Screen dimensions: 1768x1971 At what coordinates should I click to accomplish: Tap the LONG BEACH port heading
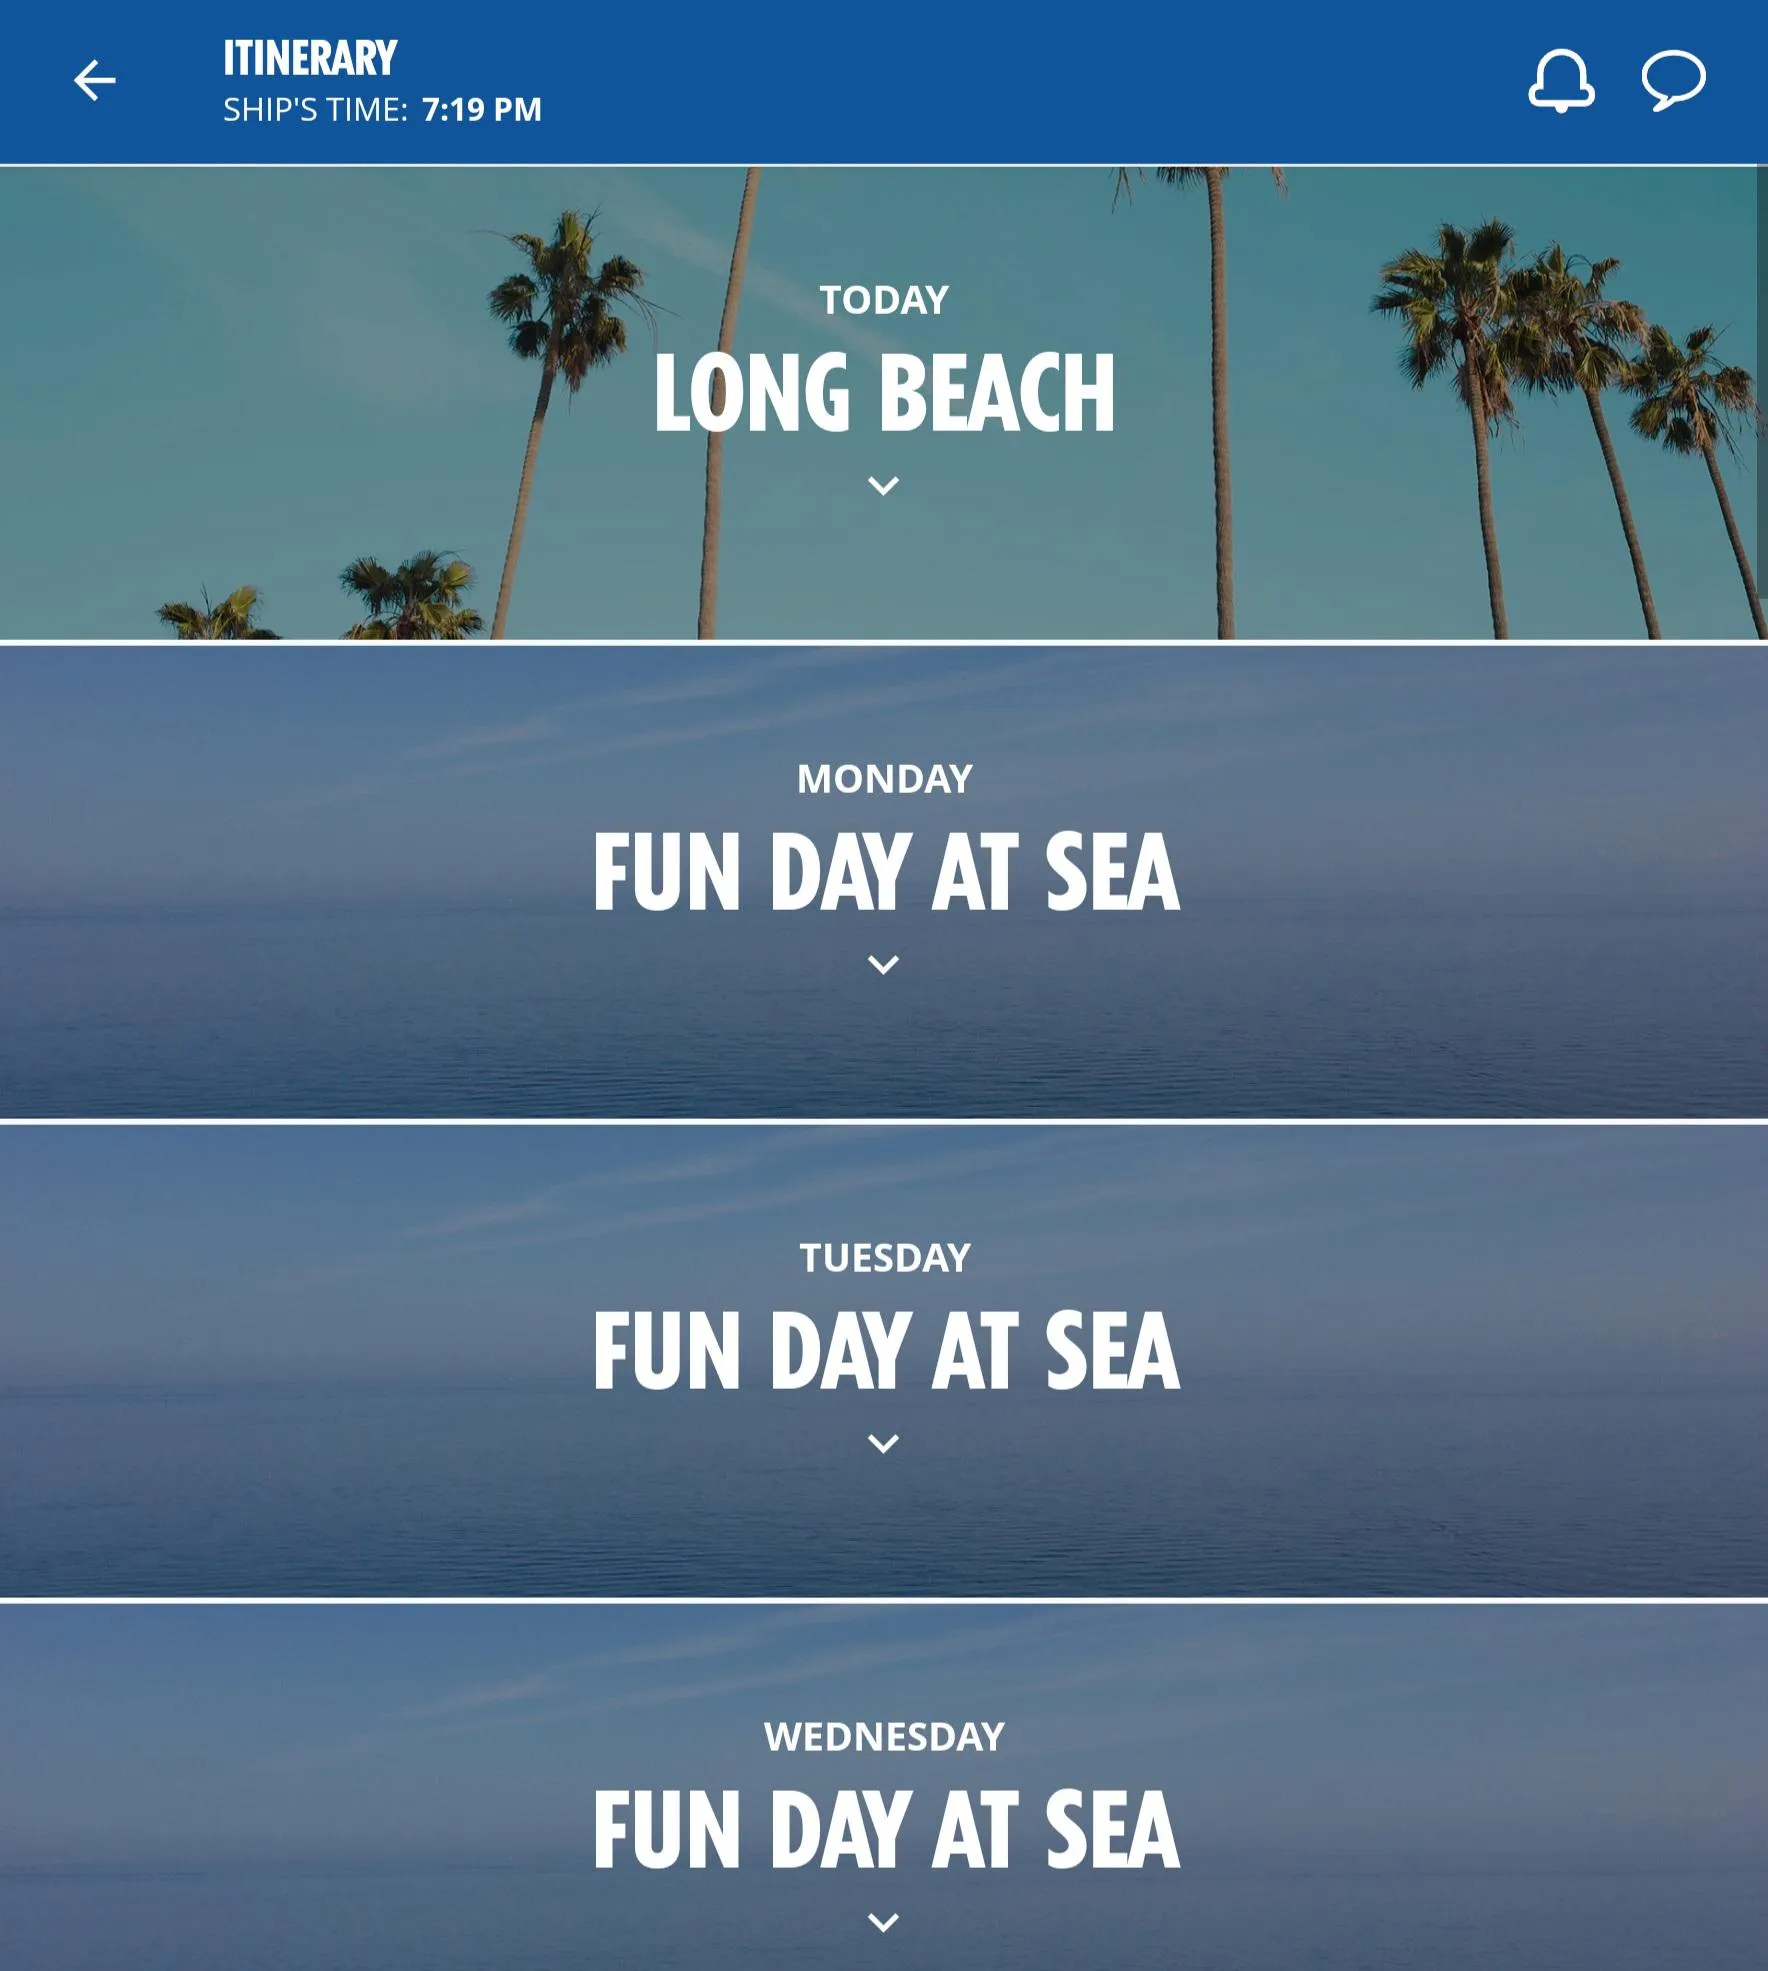click(x=884, y=393)
